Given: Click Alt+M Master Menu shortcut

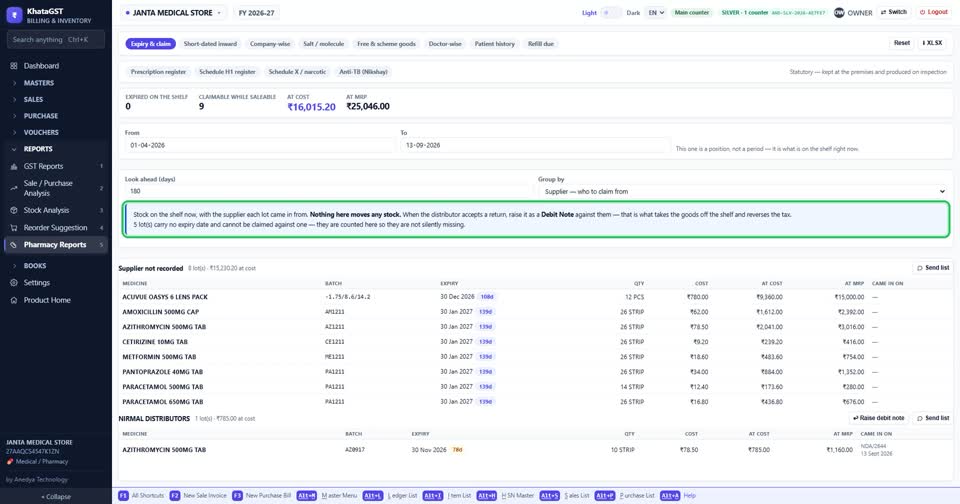Looking at the screenshot, I should [327, 495].
